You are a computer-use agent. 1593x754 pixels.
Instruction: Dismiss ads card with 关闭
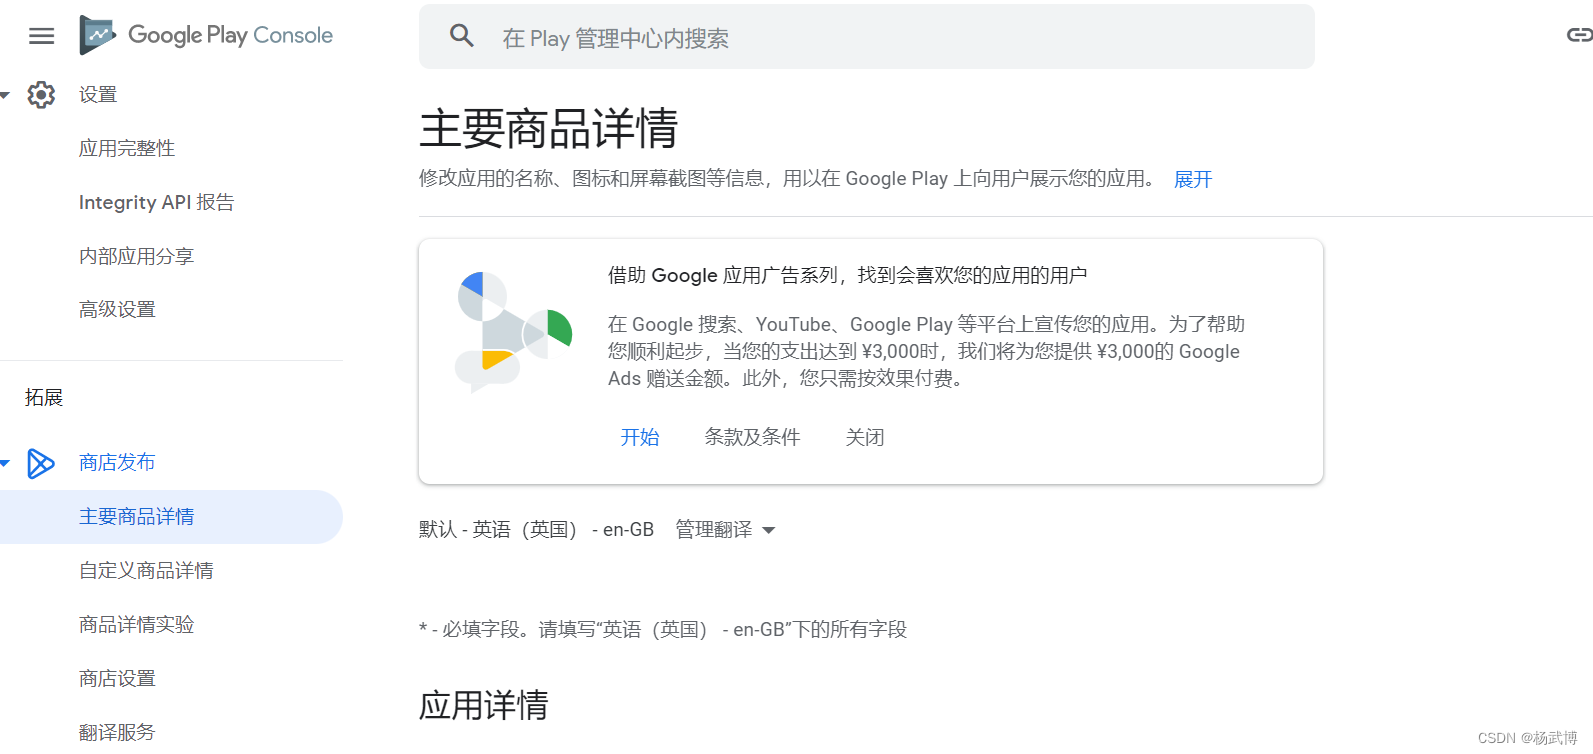click(865, 437)
